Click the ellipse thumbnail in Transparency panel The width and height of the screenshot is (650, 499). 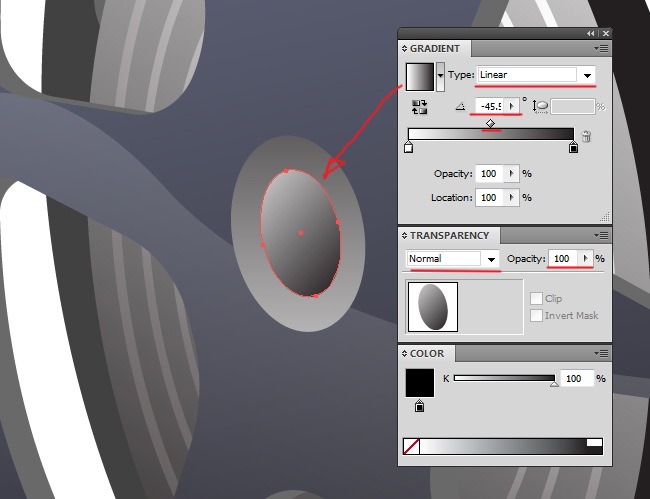coord(433,307)
